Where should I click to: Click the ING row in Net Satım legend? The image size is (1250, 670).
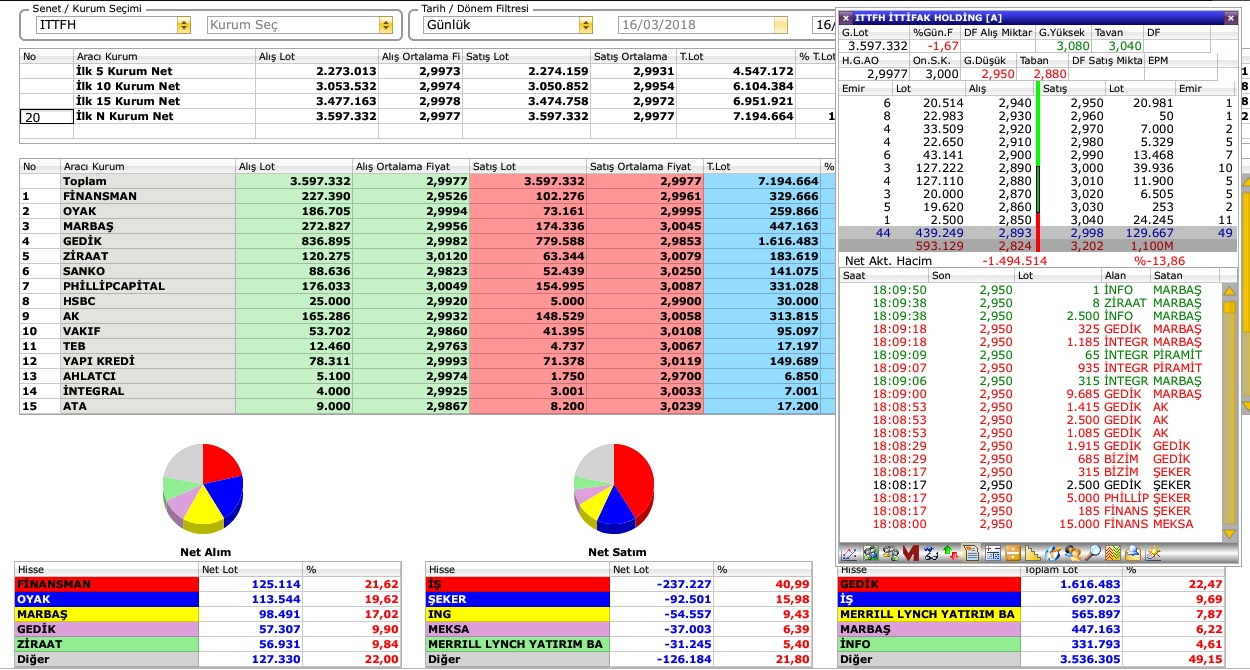click(x=617, y=614)
